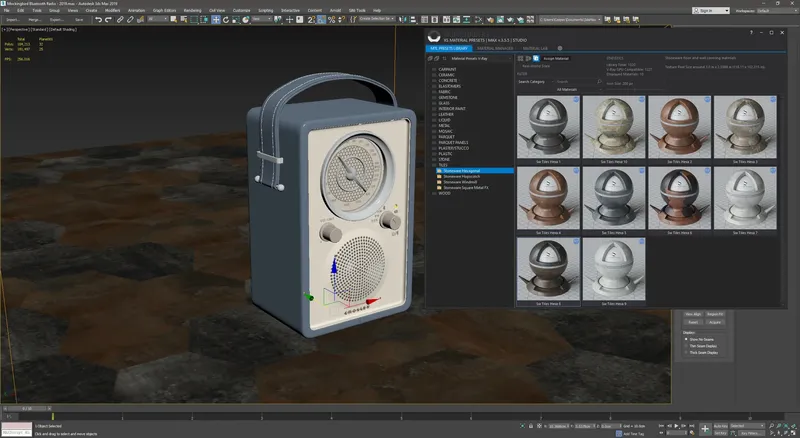Open the help question mark icon

[751, 32]
